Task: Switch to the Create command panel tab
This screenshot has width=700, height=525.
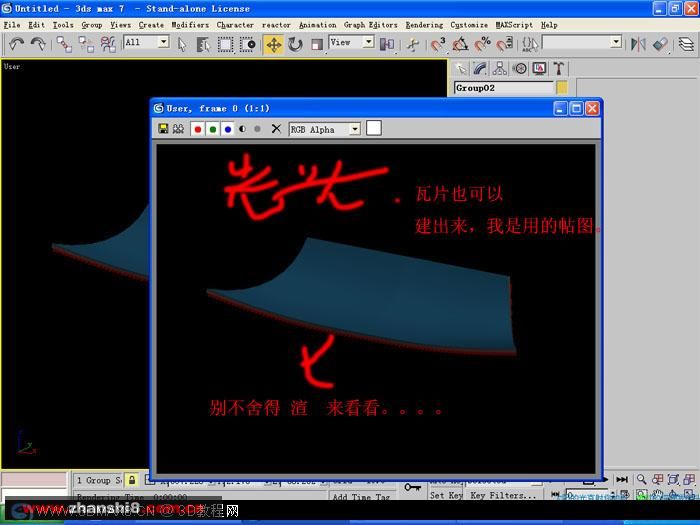Action: coord(460,68)
